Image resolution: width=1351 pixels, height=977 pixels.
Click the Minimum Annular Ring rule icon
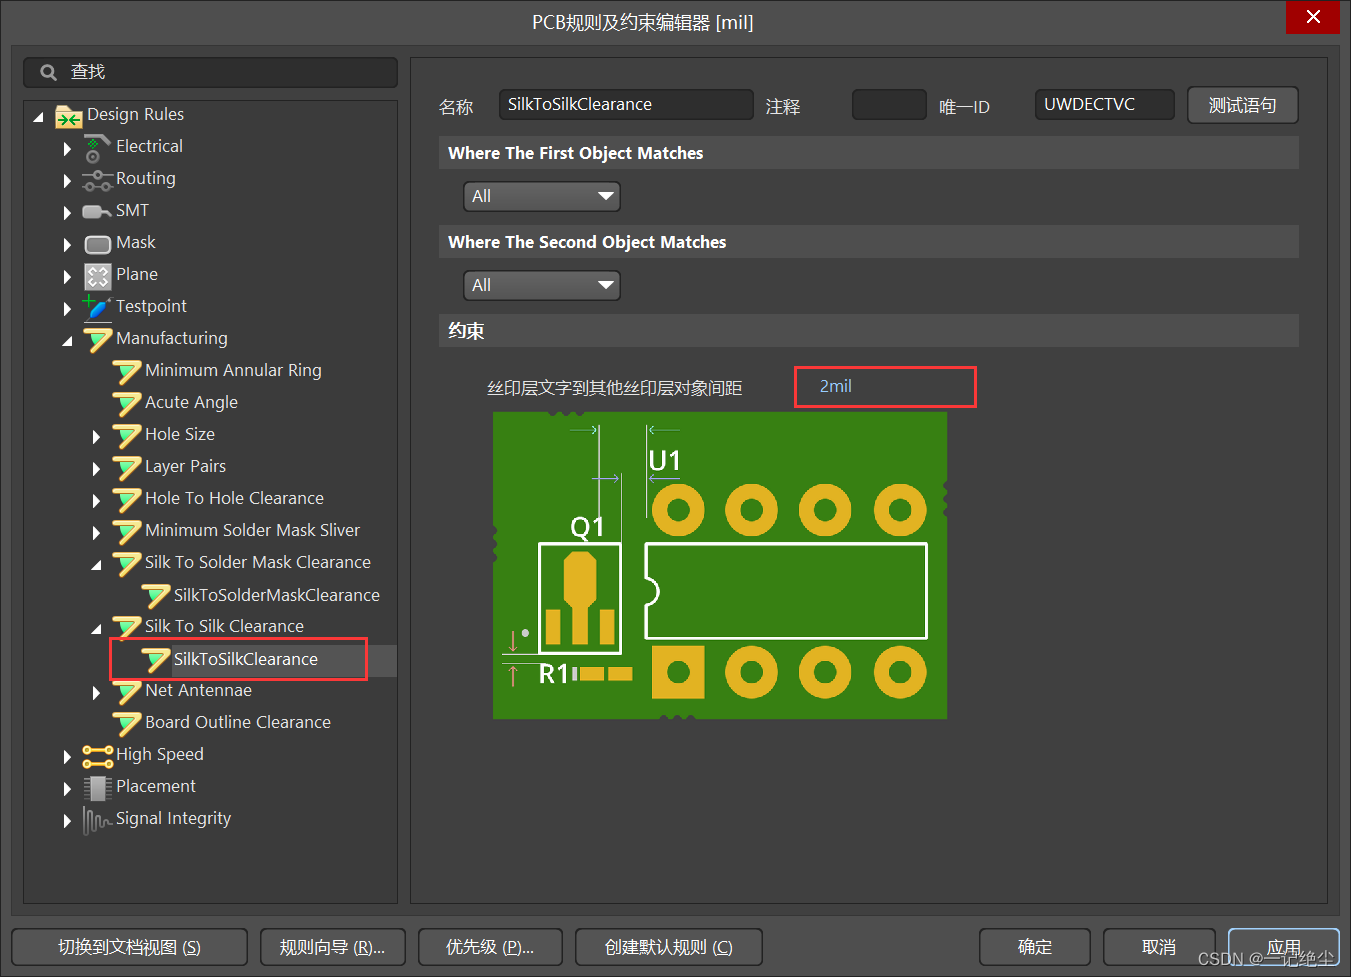(x=126, y=372)
